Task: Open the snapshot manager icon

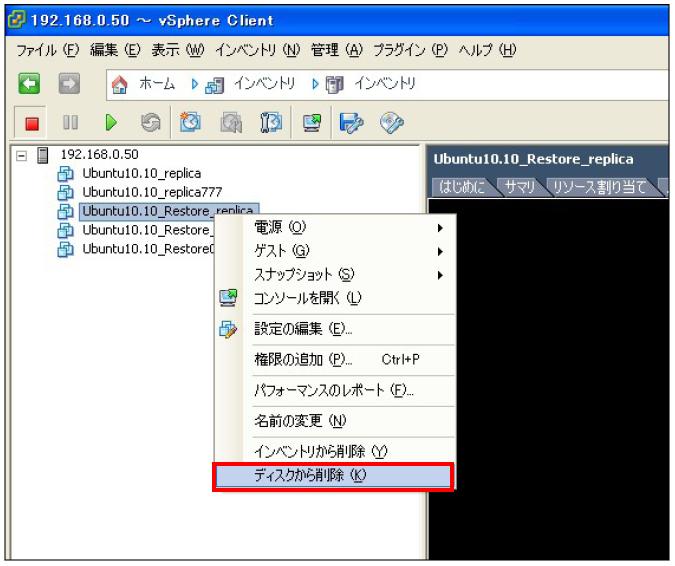Action: (271, 123)
